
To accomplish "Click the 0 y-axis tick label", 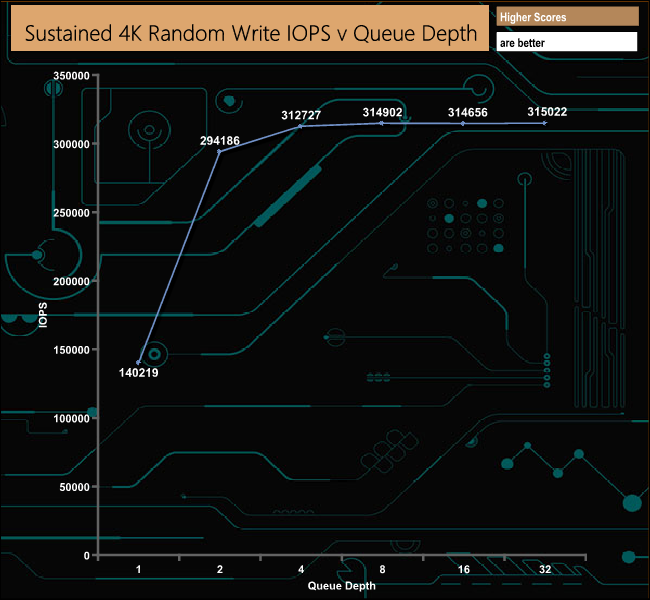I will tap(87, 556).
